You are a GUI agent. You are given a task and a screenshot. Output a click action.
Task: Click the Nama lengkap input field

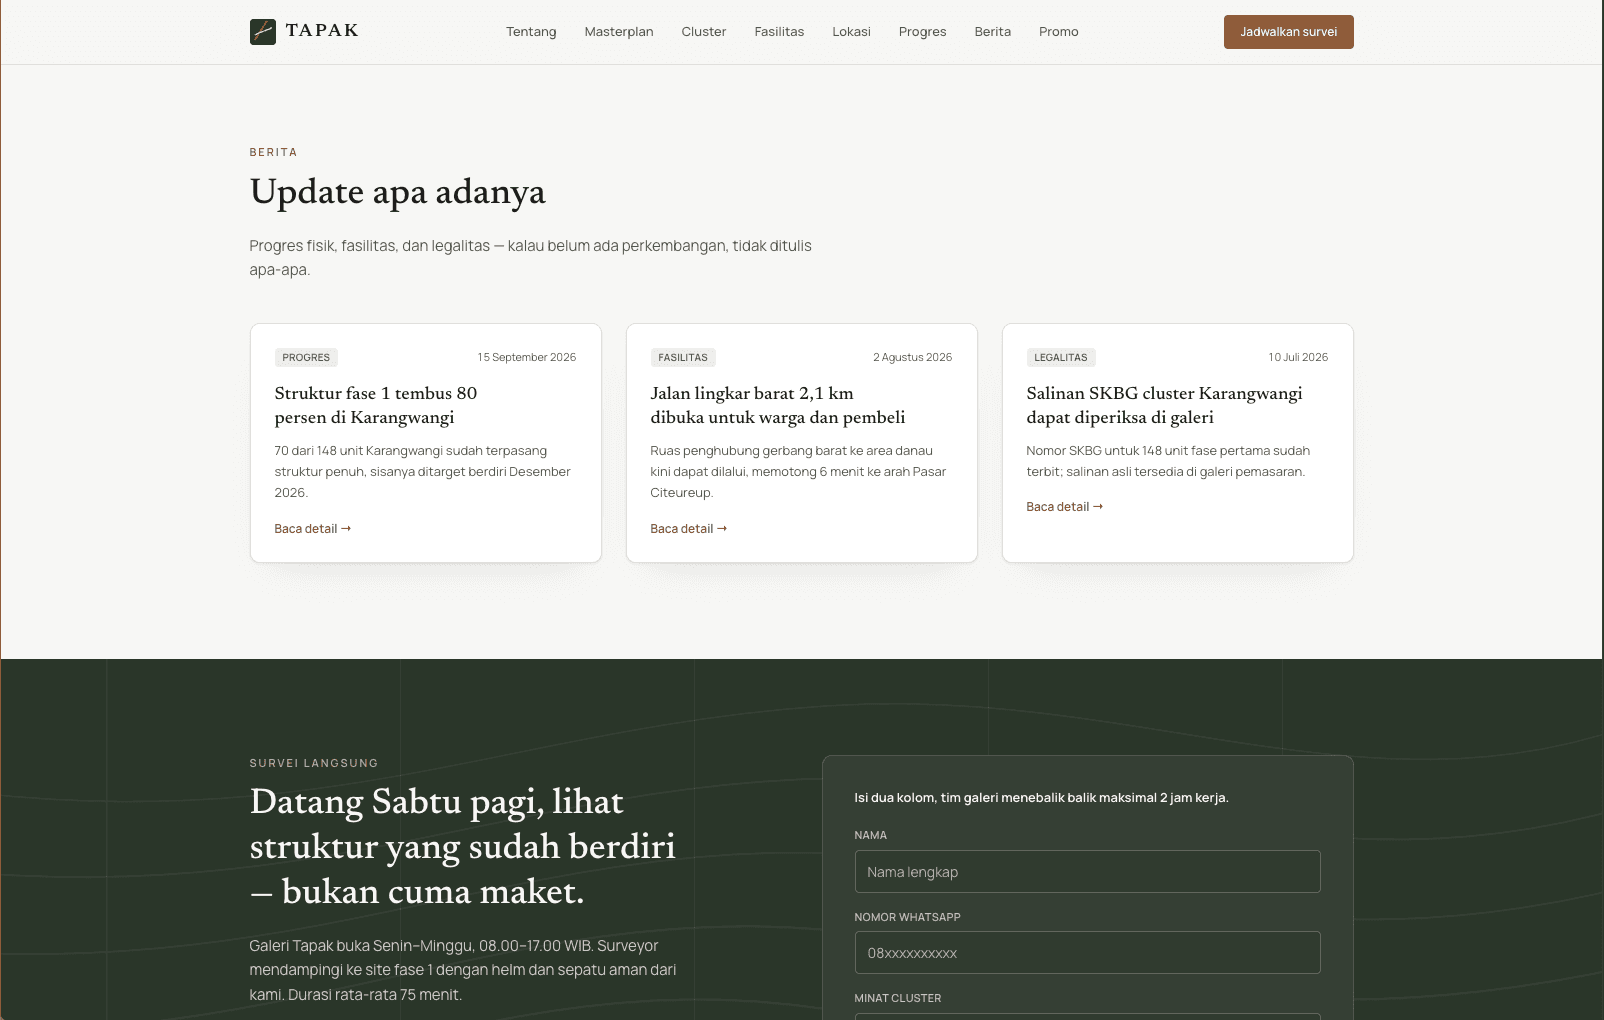click(x=1088, y=872)
